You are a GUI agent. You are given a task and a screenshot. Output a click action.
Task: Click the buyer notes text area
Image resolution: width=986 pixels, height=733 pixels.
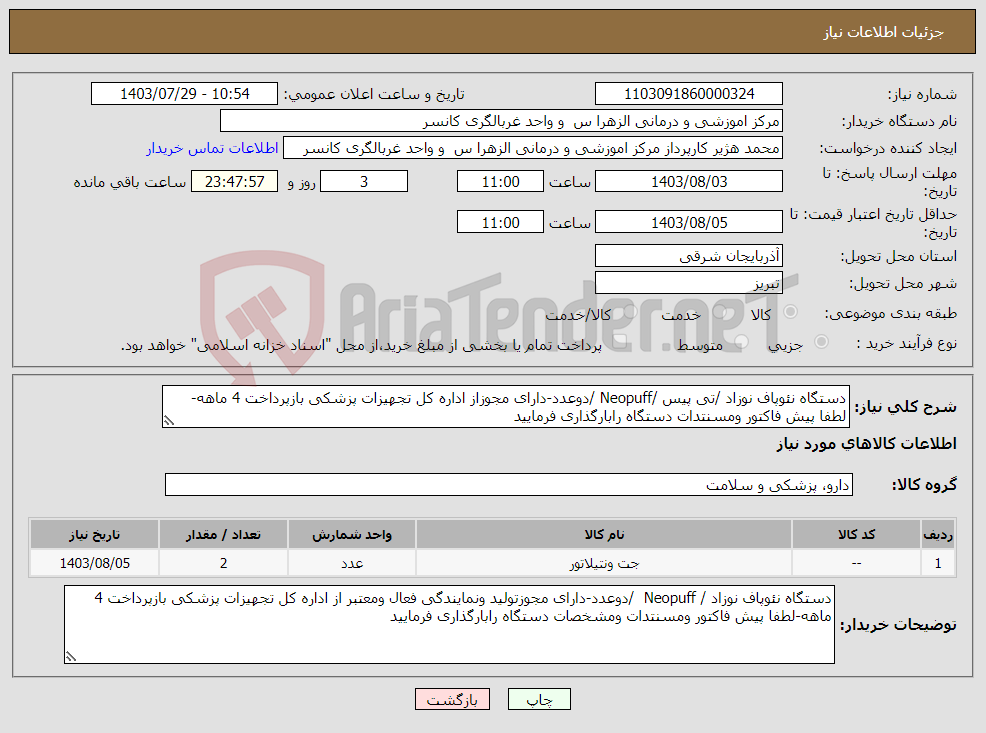coord(449,624)
